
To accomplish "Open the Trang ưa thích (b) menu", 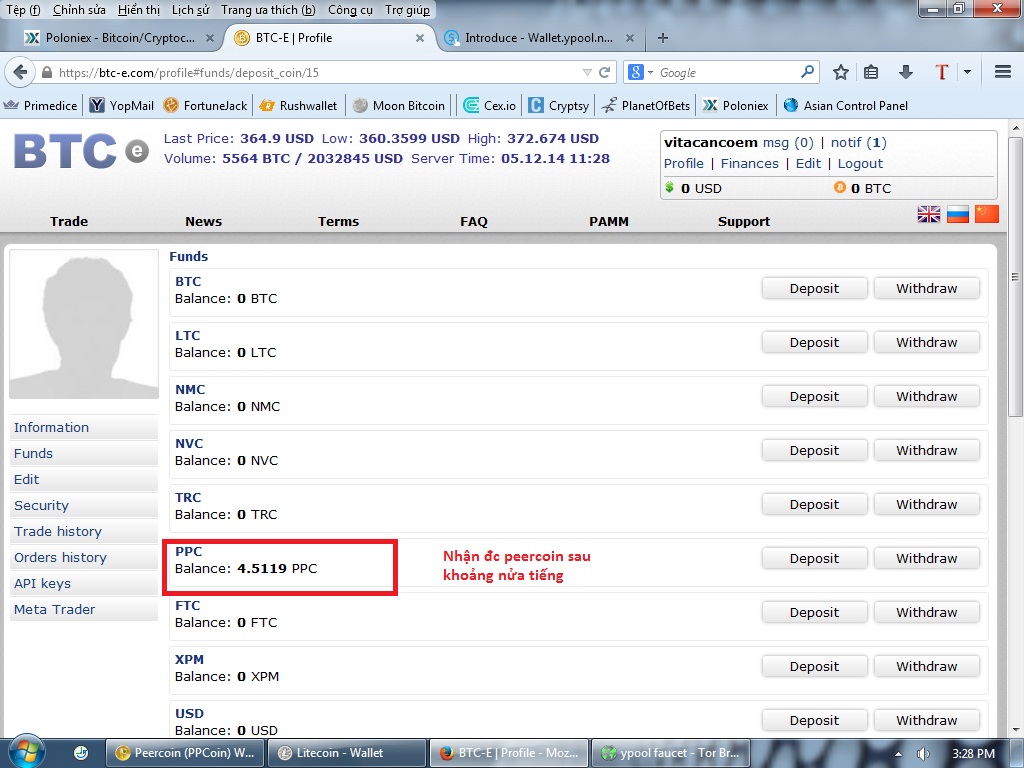I will 268,10.
